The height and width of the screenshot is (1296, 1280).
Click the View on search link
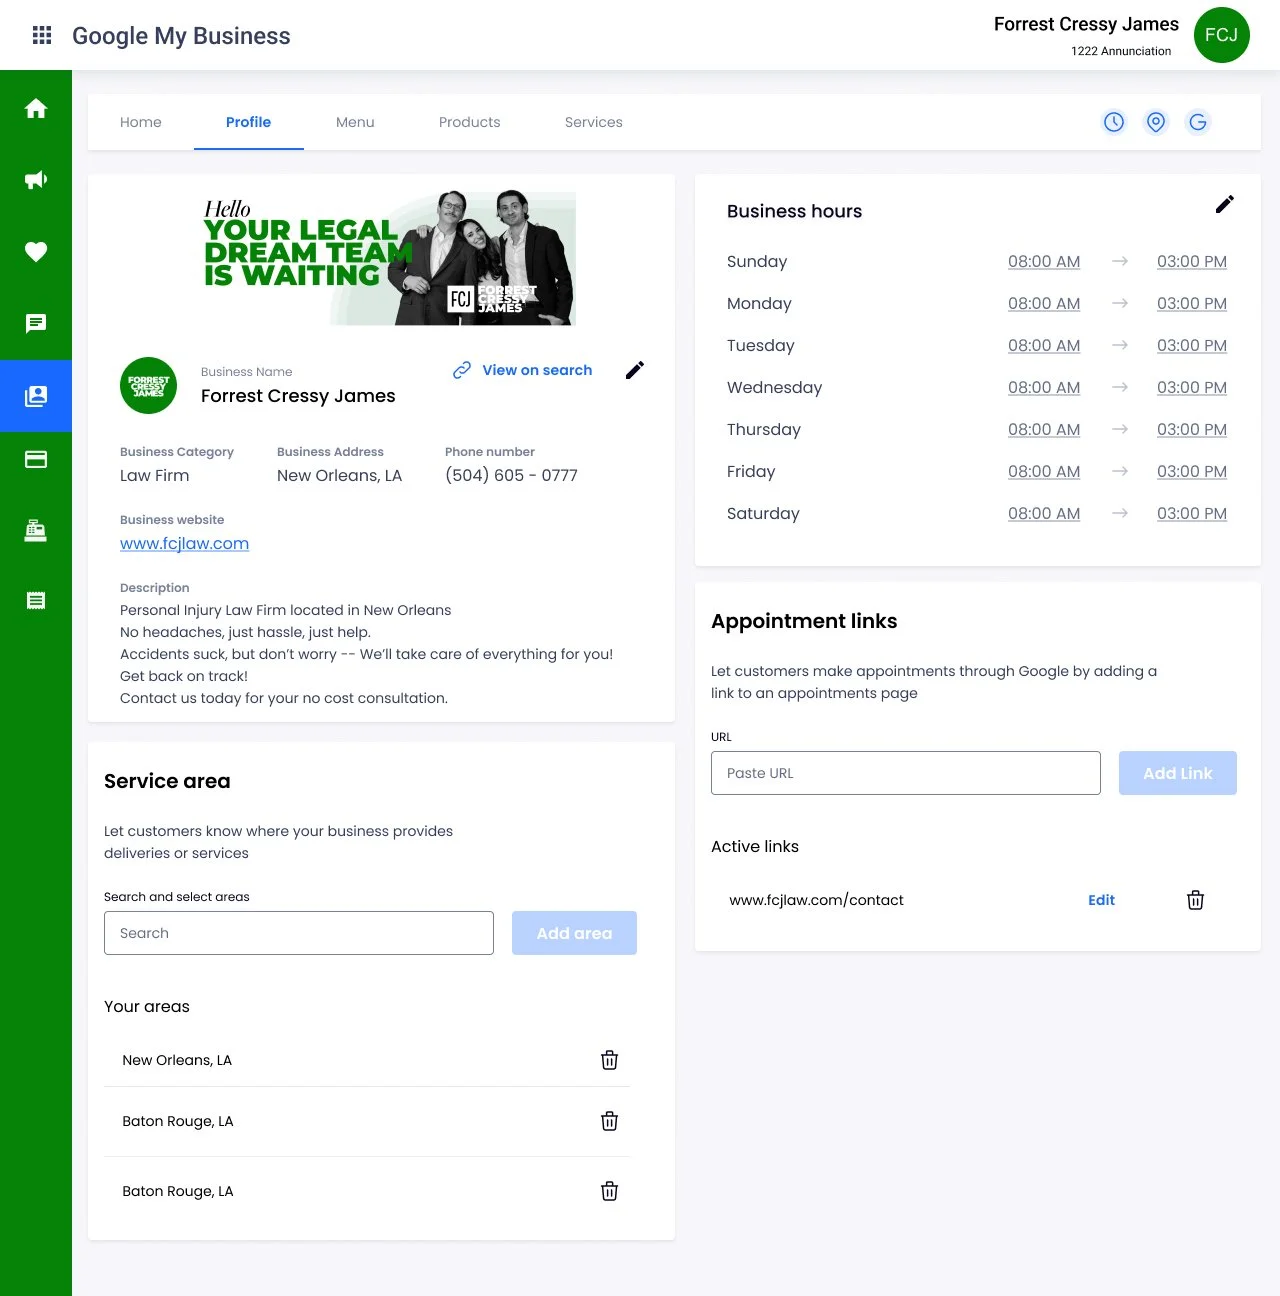(523, 370)
